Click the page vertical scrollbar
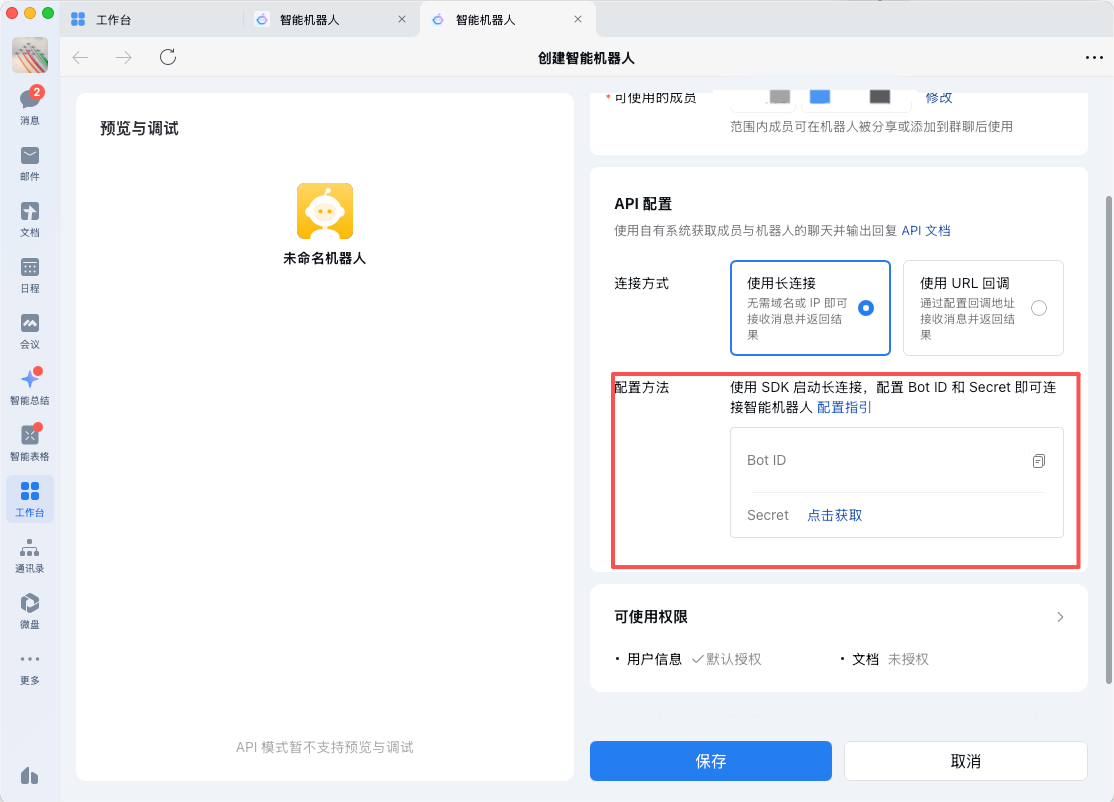 coord(1108,440)
